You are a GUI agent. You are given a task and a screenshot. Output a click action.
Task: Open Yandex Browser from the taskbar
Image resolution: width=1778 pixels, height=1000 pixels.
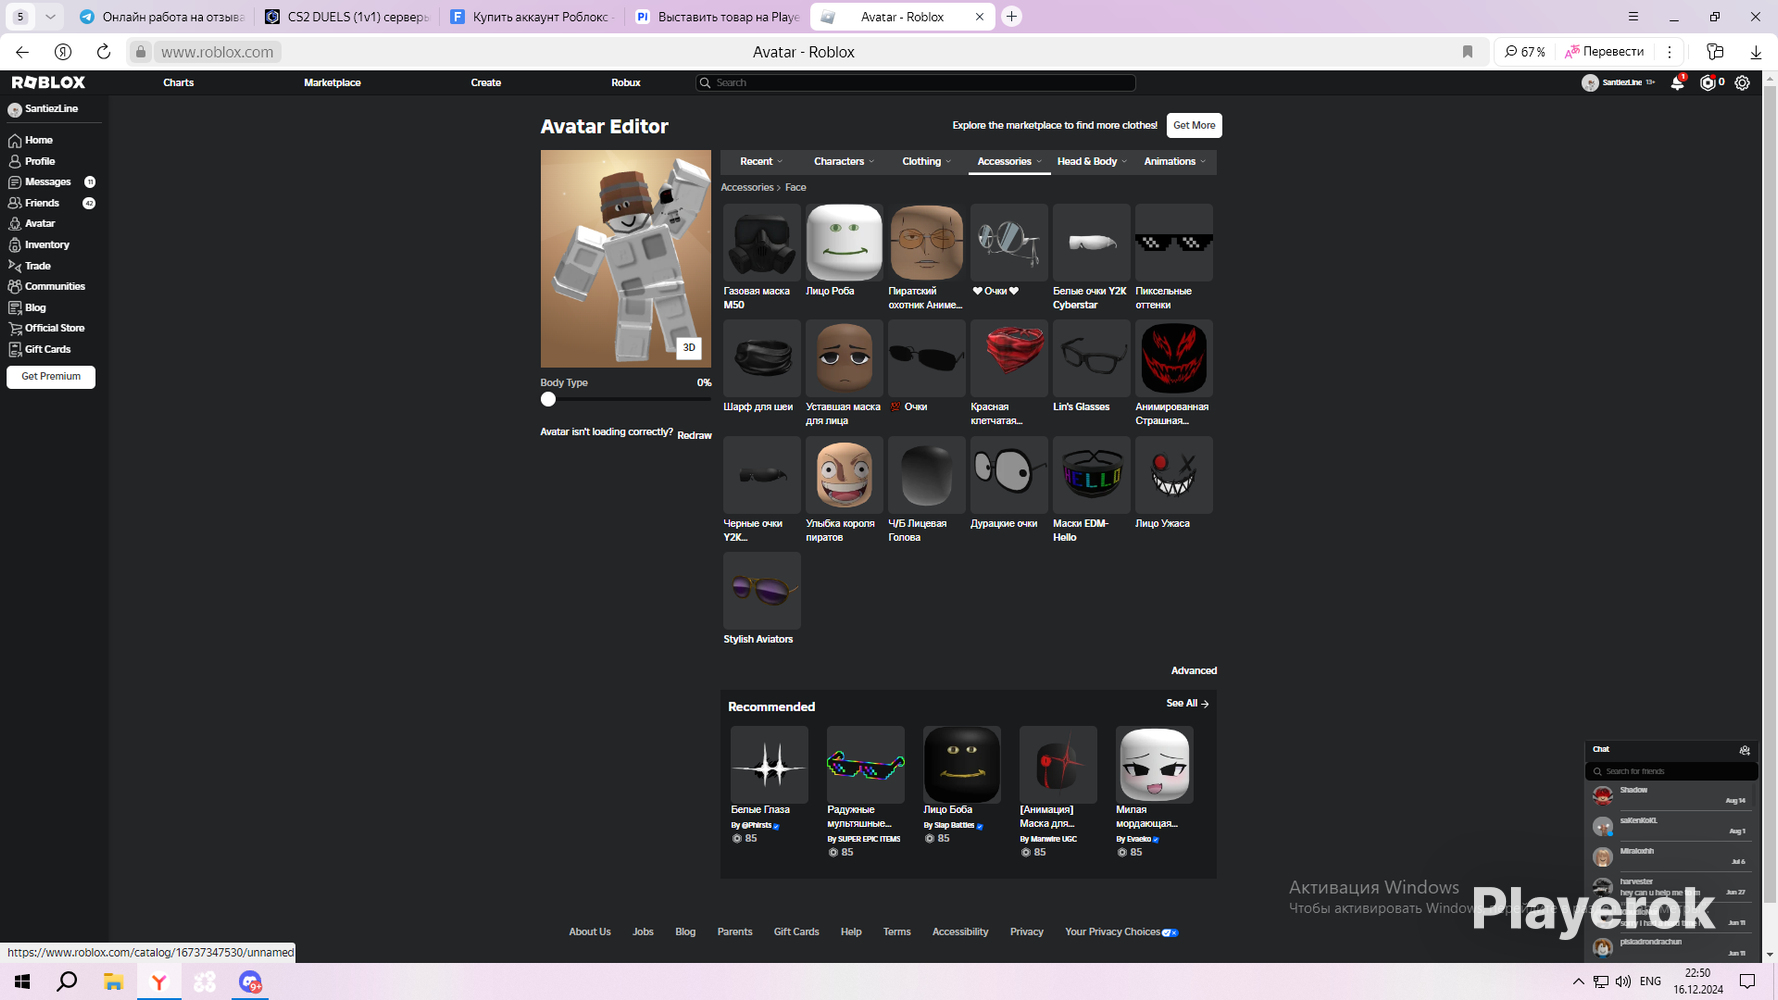[x=159, y=982]
